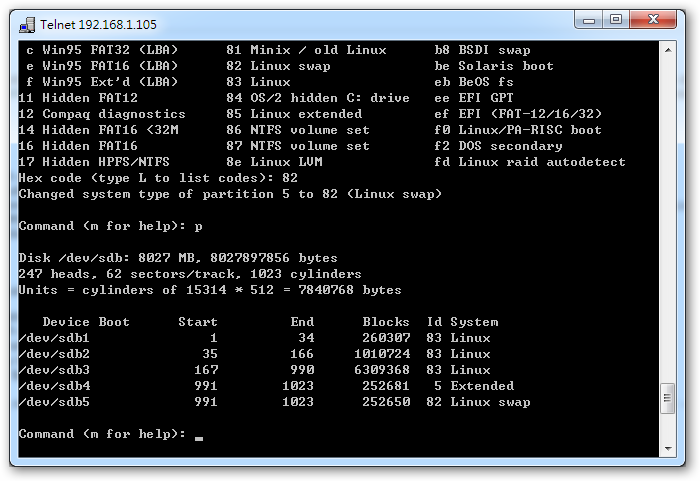Click the blocks value 1010724
The image size is (700, 481).
[x=382, y=354]
